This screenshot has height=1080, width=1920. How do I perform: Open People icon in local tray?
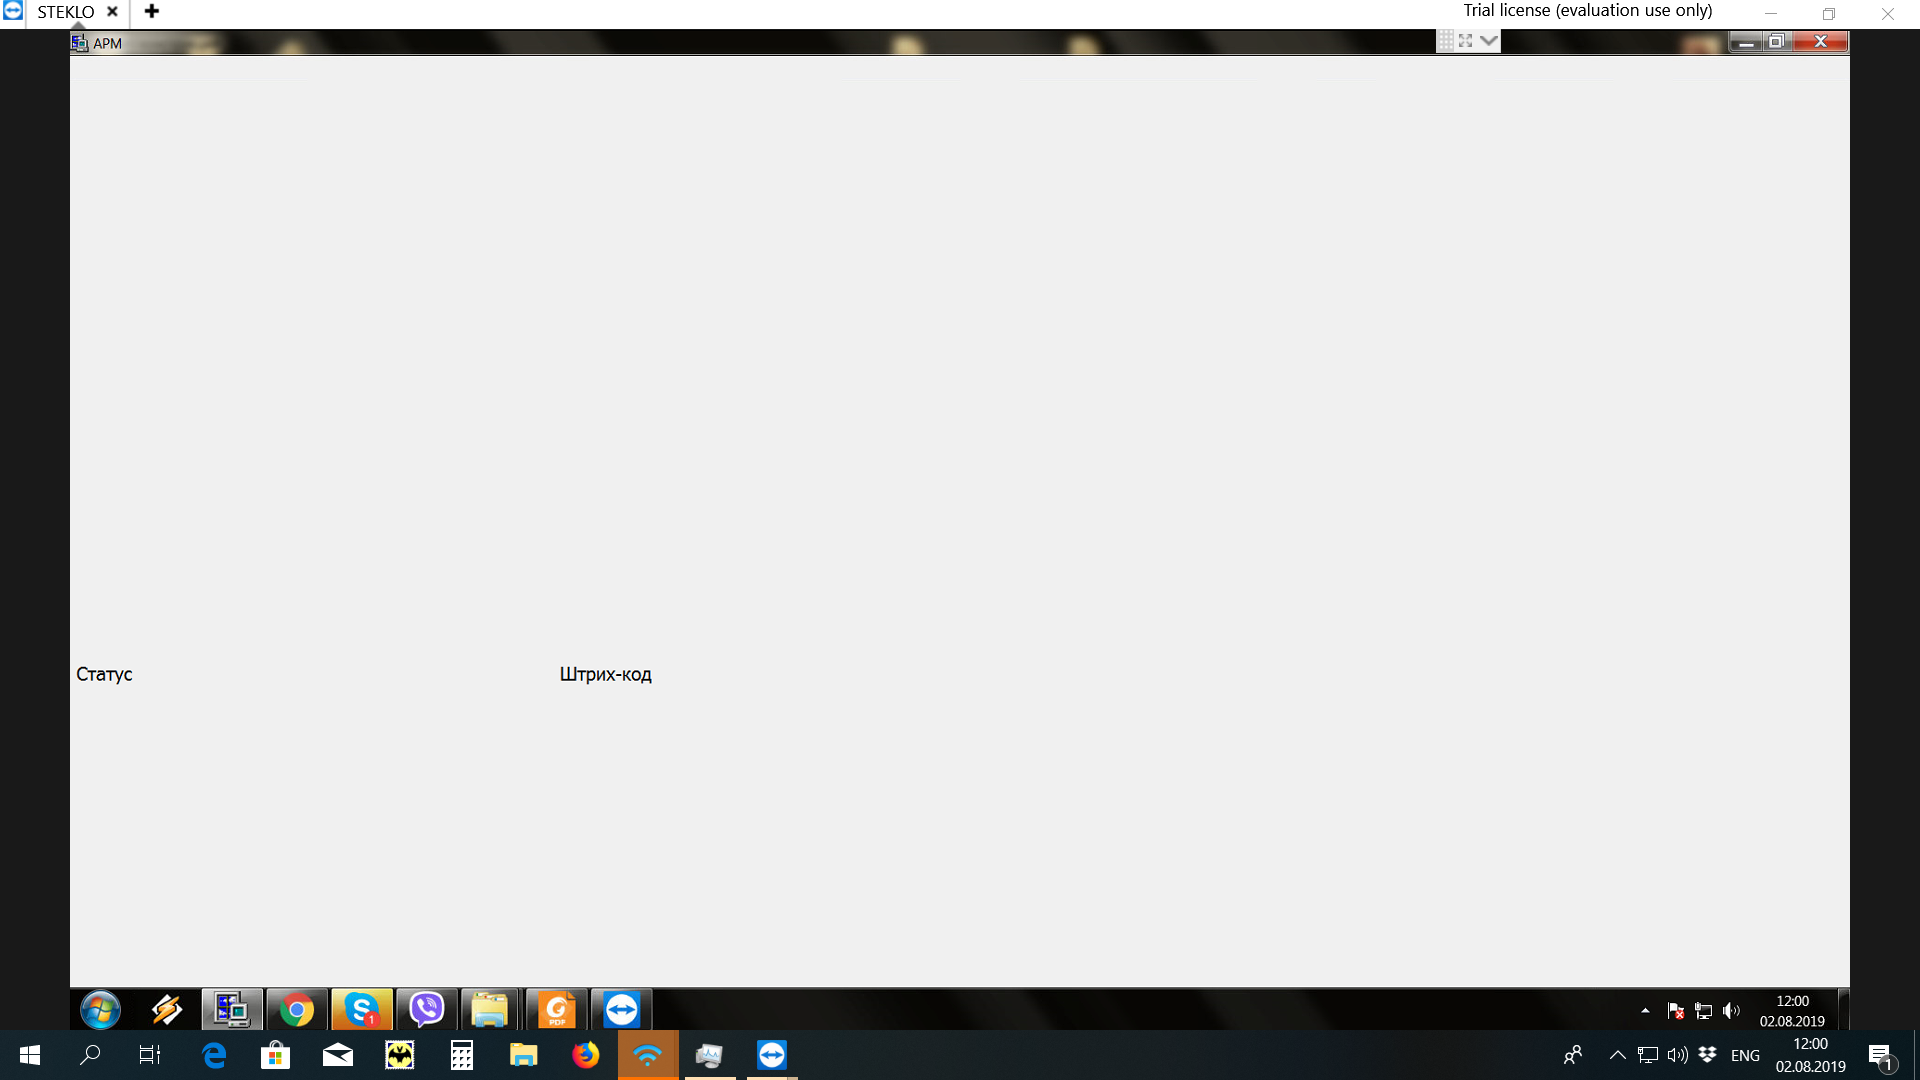[1573, 1055]
